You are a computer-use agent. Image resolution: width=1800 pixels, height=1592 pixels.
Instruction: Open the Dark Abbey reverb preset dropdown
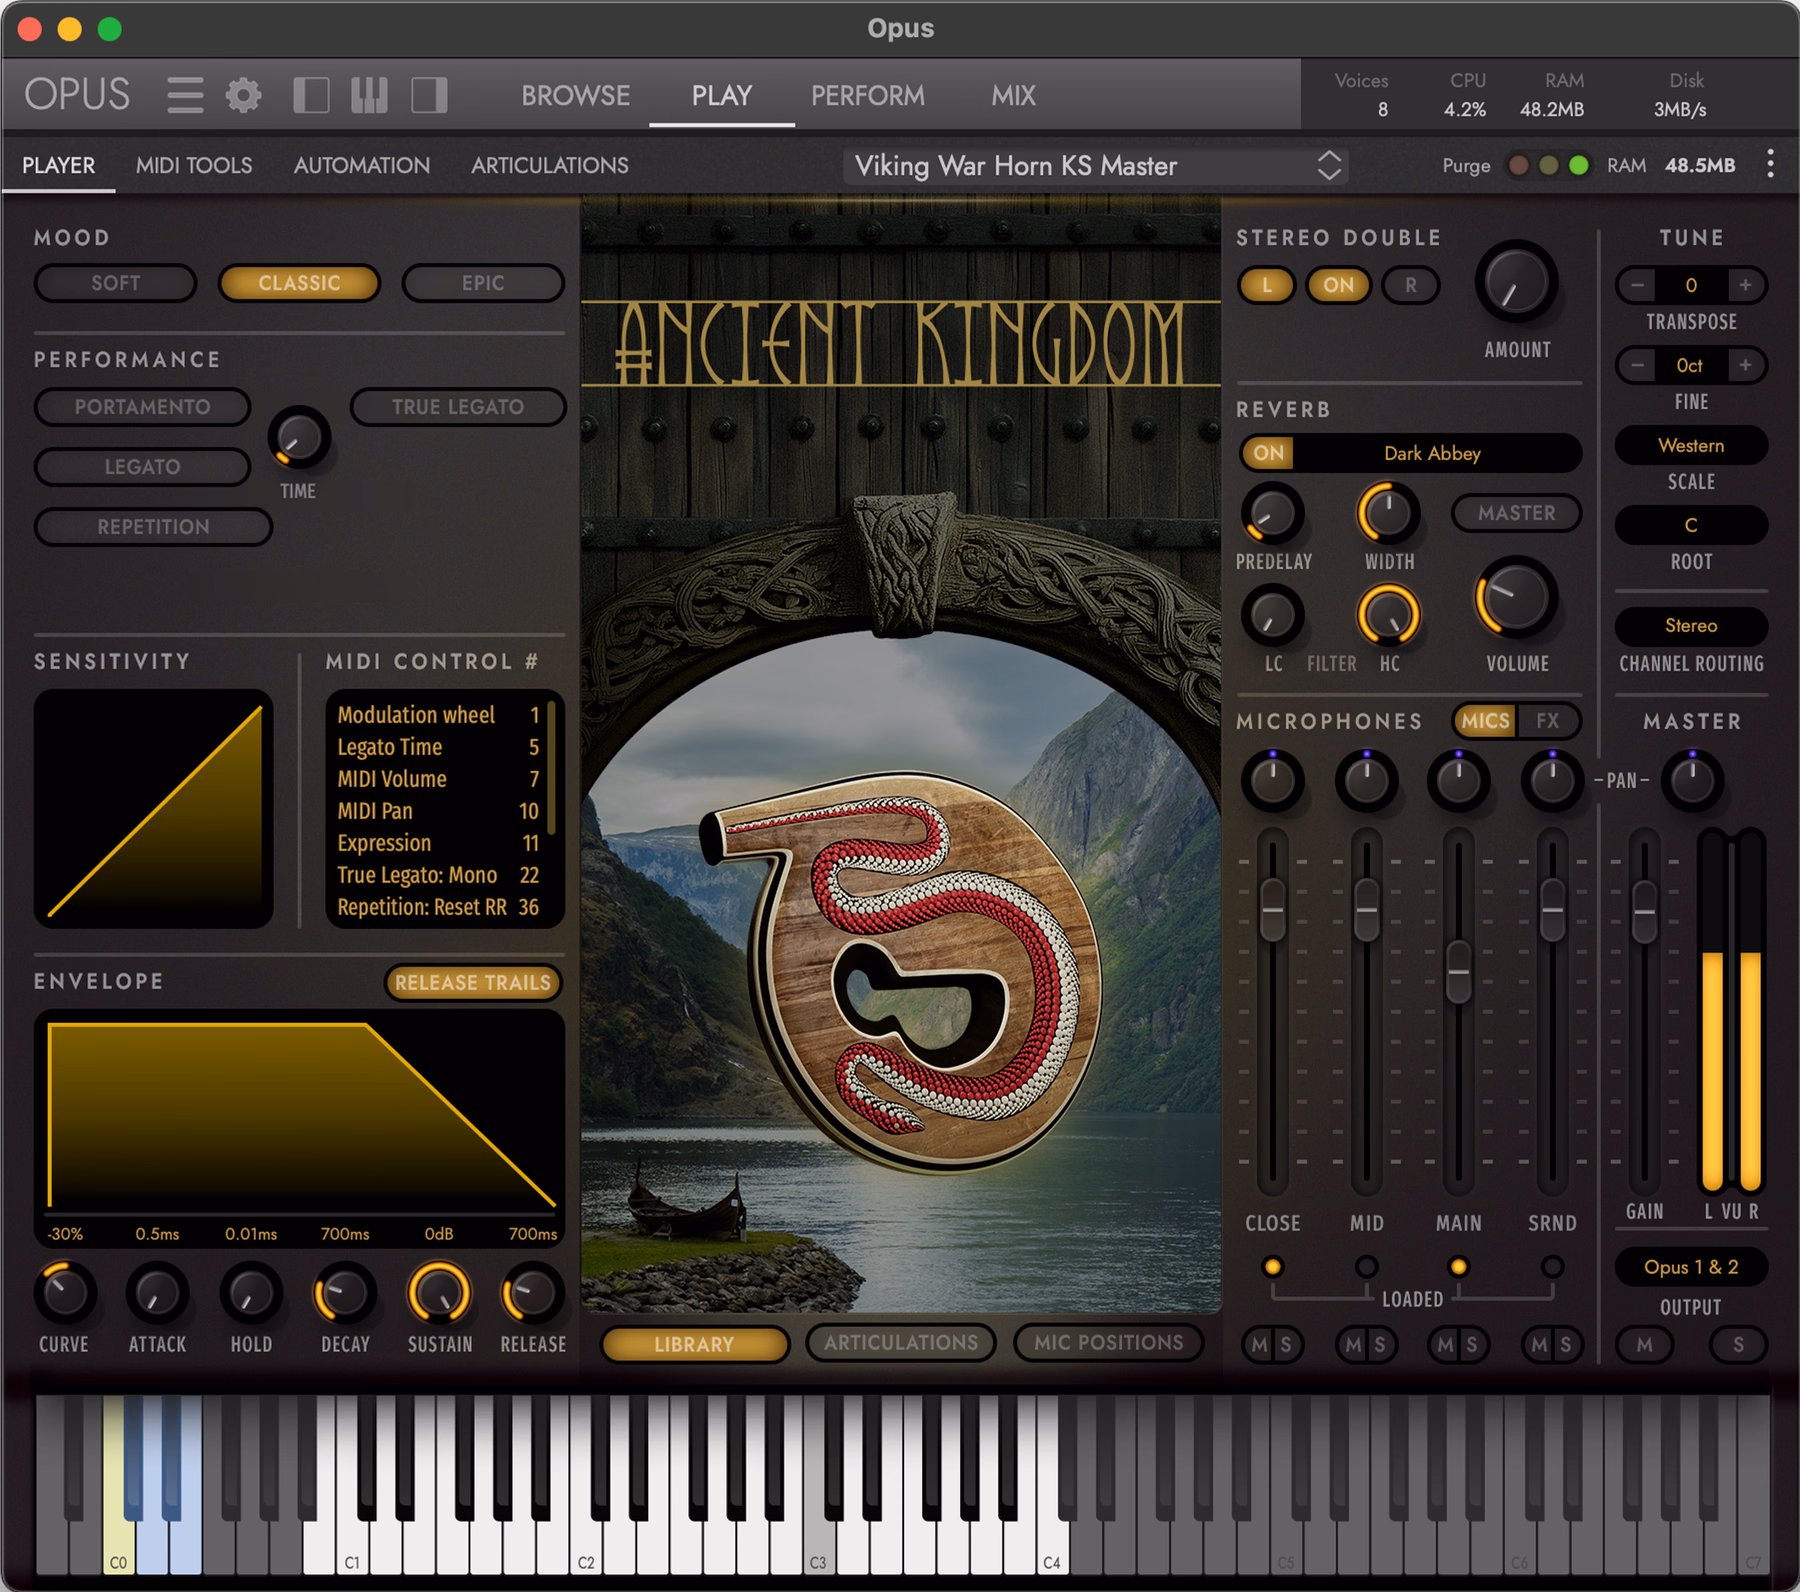[x=1433, y=453]
